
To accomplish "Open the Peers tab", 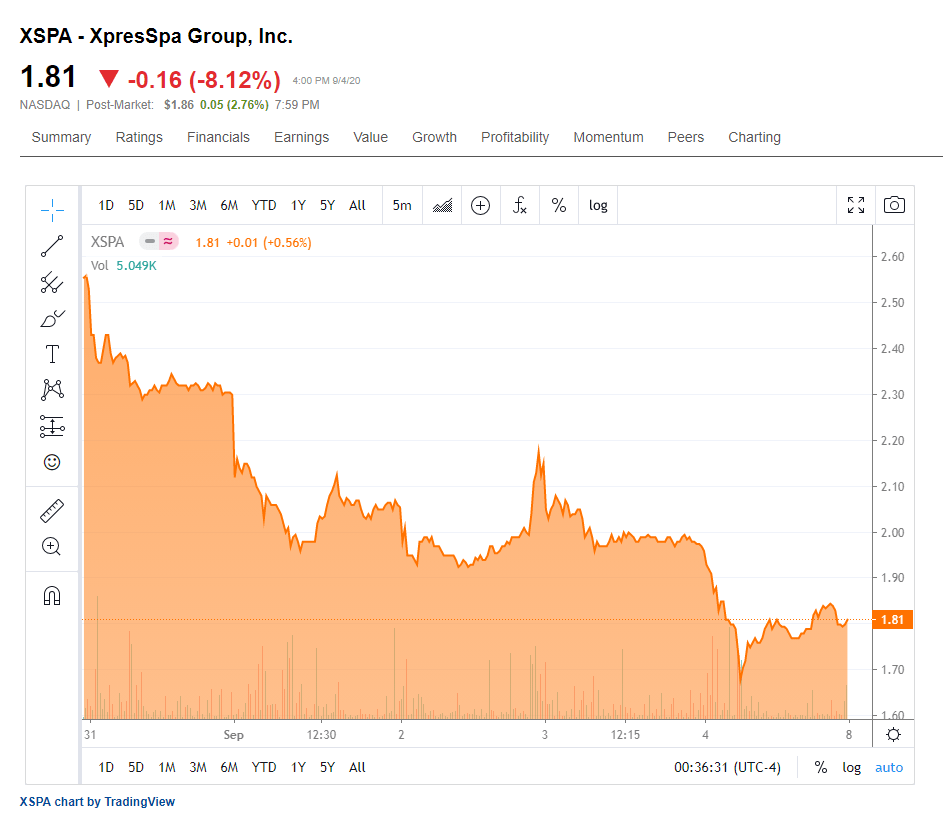I will 686,137.
